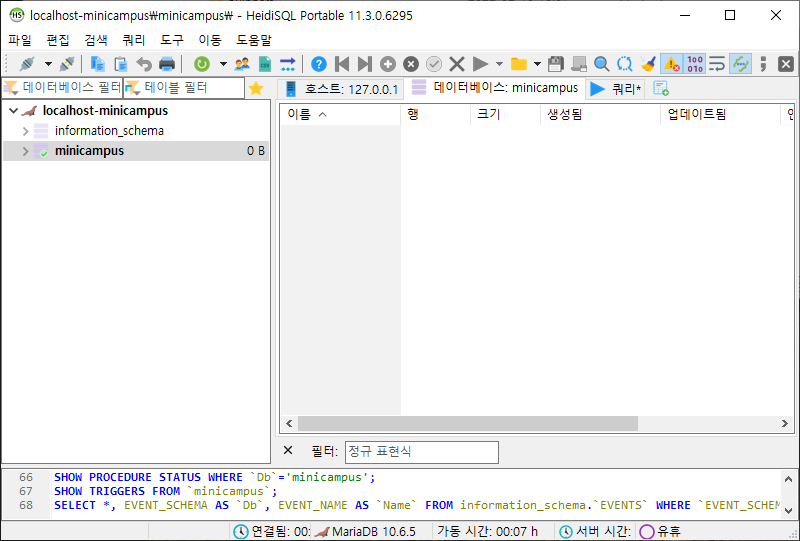This screenshot has height=541, width=800.
Task: Run query with gray play icon
Action: pos(480,64)
